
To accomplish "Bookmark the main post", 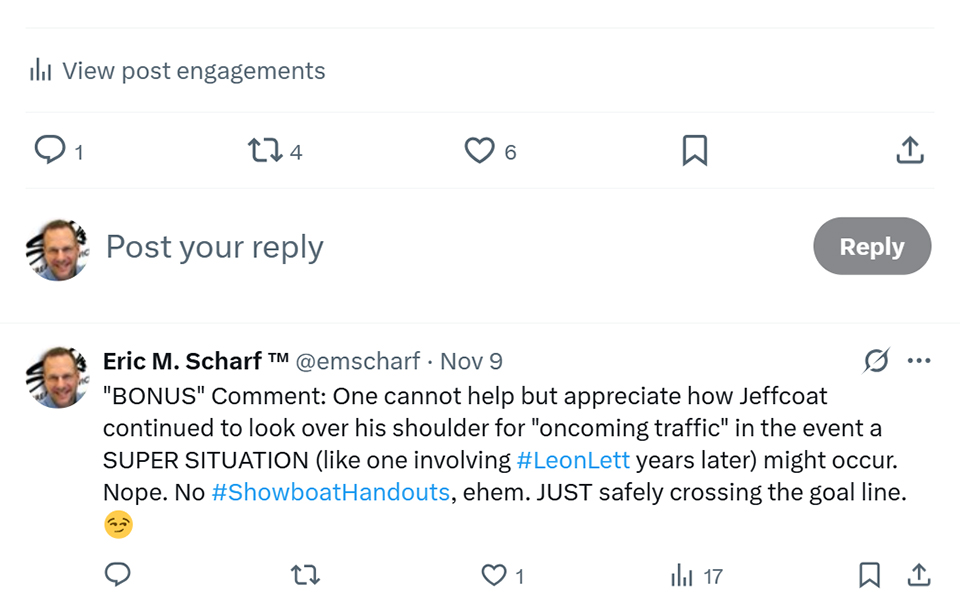I will (x=695, y=151).
